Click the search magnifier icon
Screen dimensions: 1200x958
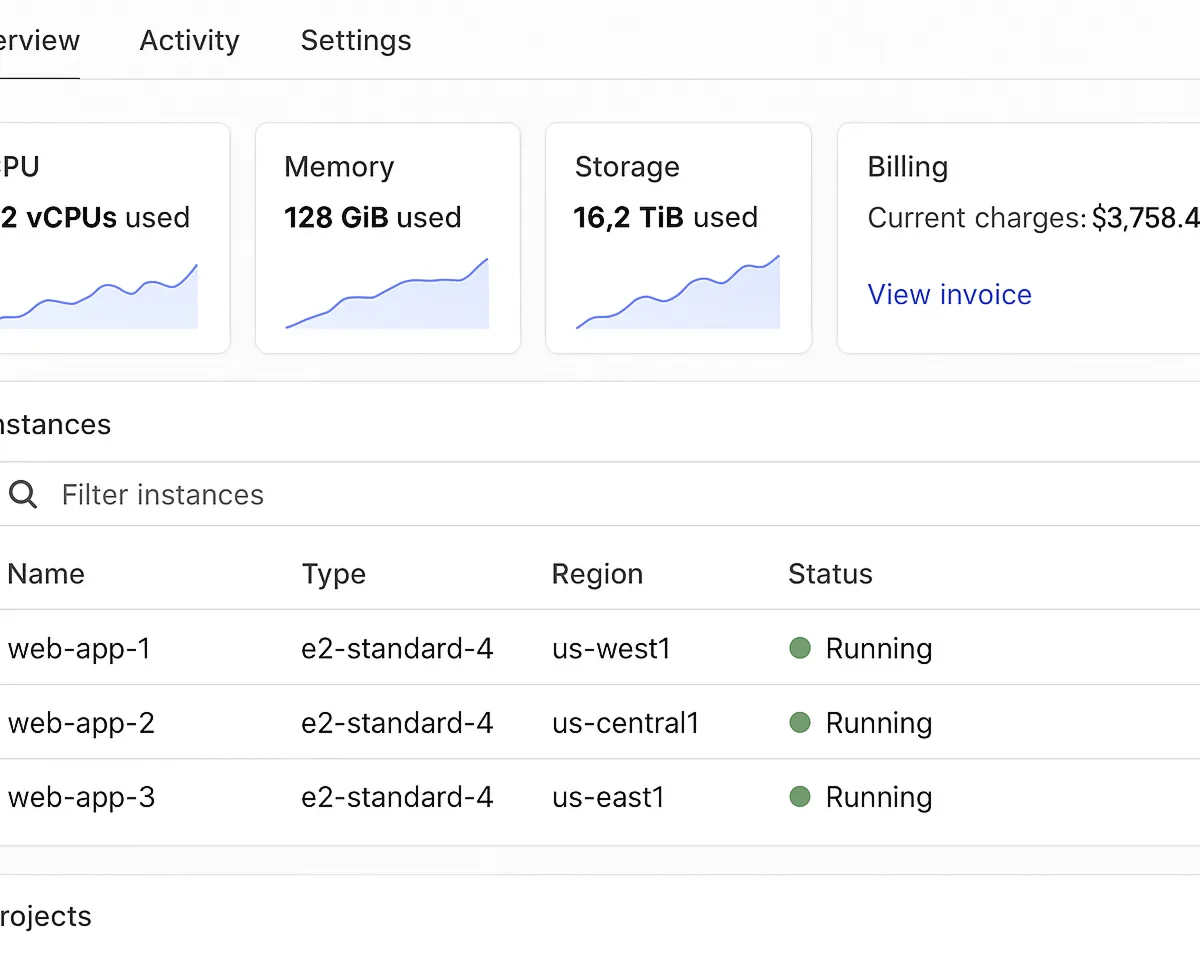22,494
